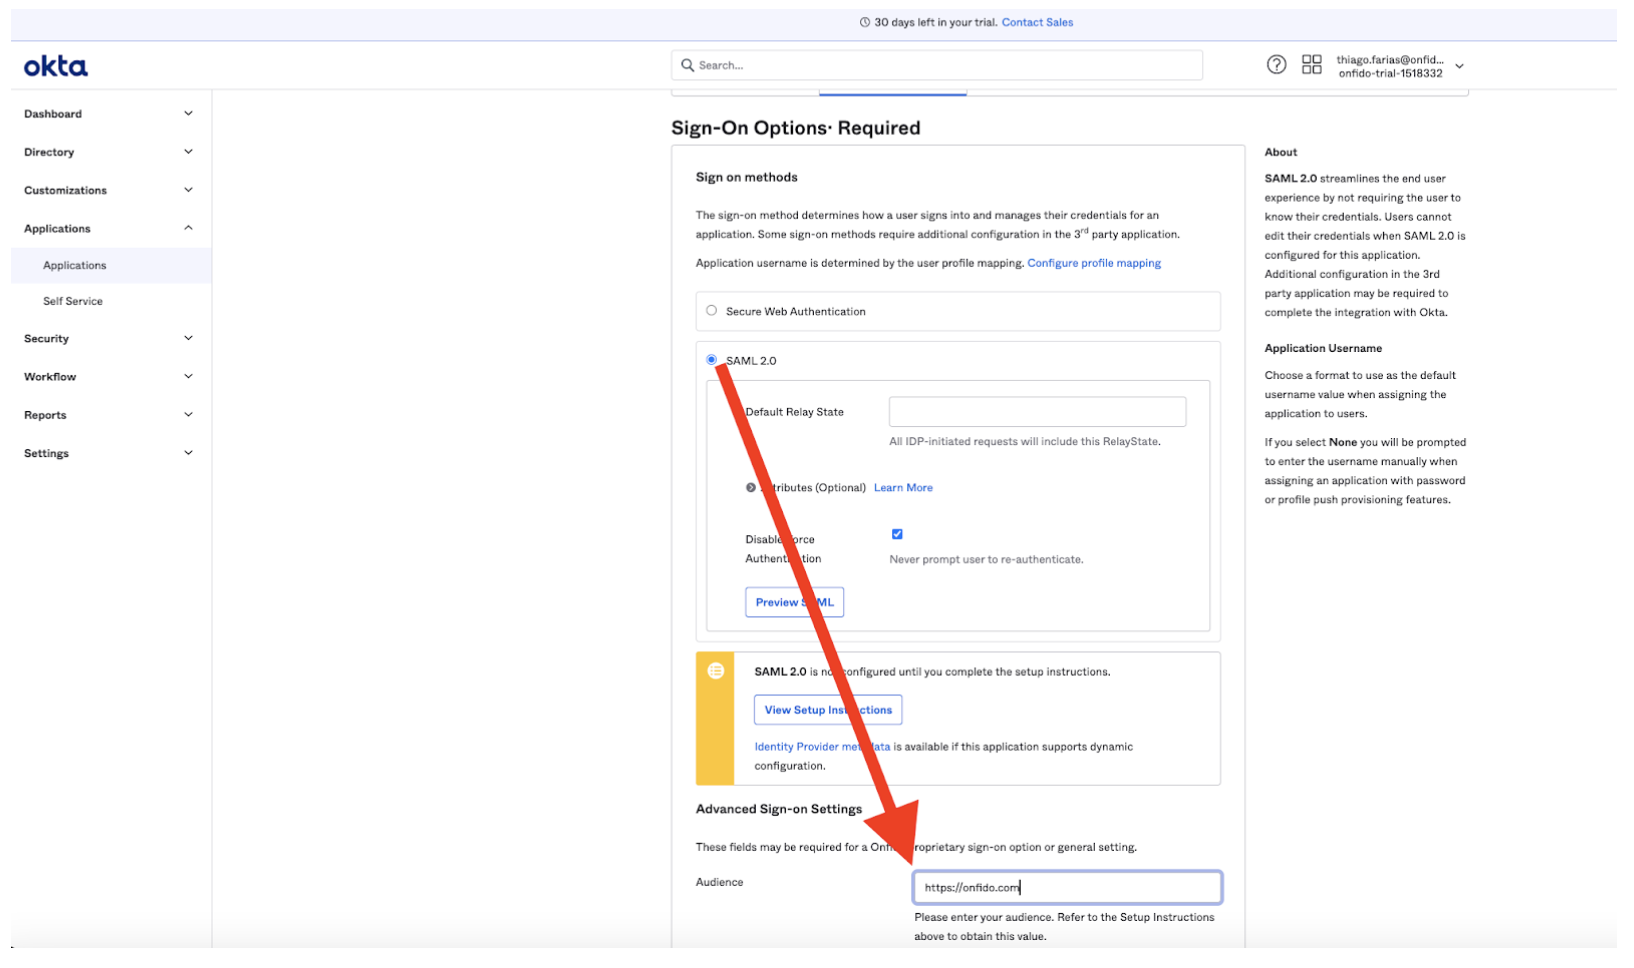Open the user account dropdown chevron

[1459, 66]
